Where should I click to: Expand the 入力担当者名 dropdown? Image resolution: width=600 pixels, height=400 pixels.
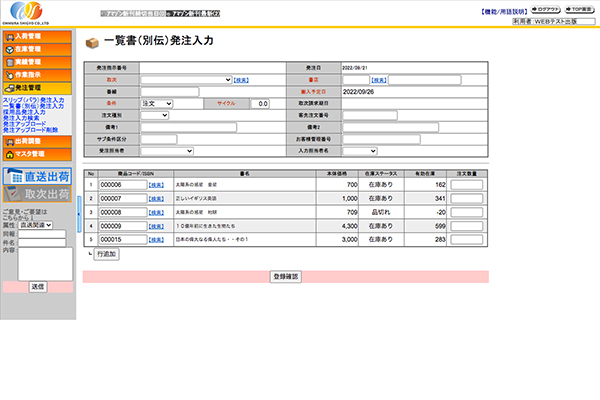[360, 151]
